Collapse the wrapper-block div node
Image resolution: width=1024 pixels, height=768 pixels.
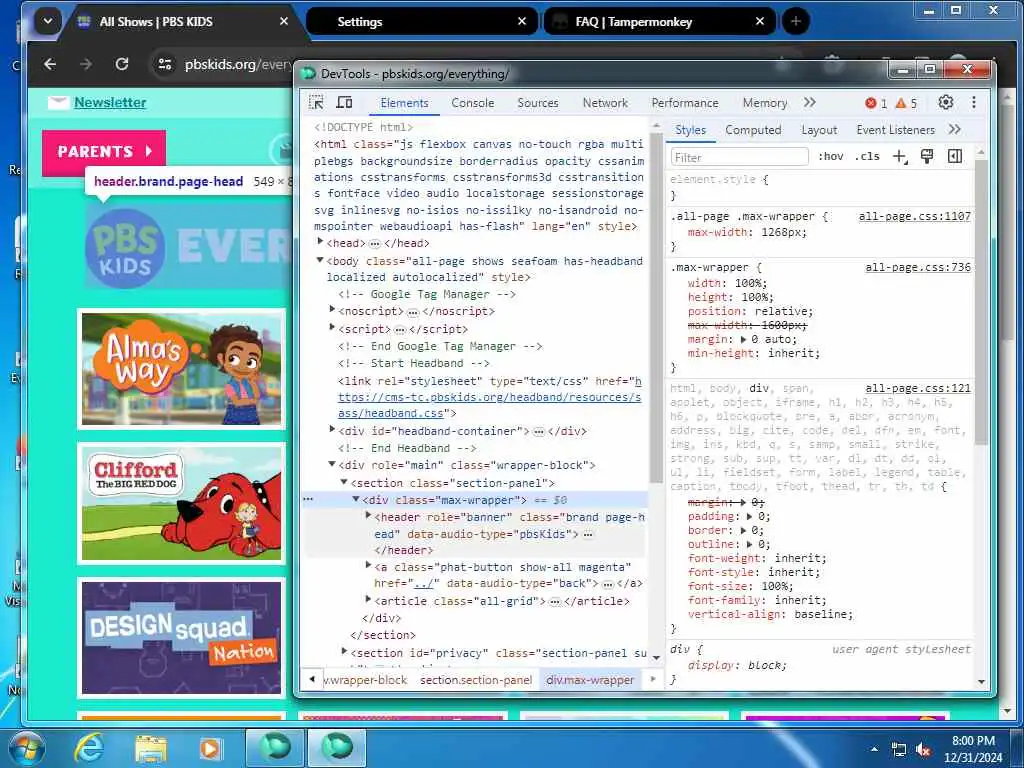point(332,464)
